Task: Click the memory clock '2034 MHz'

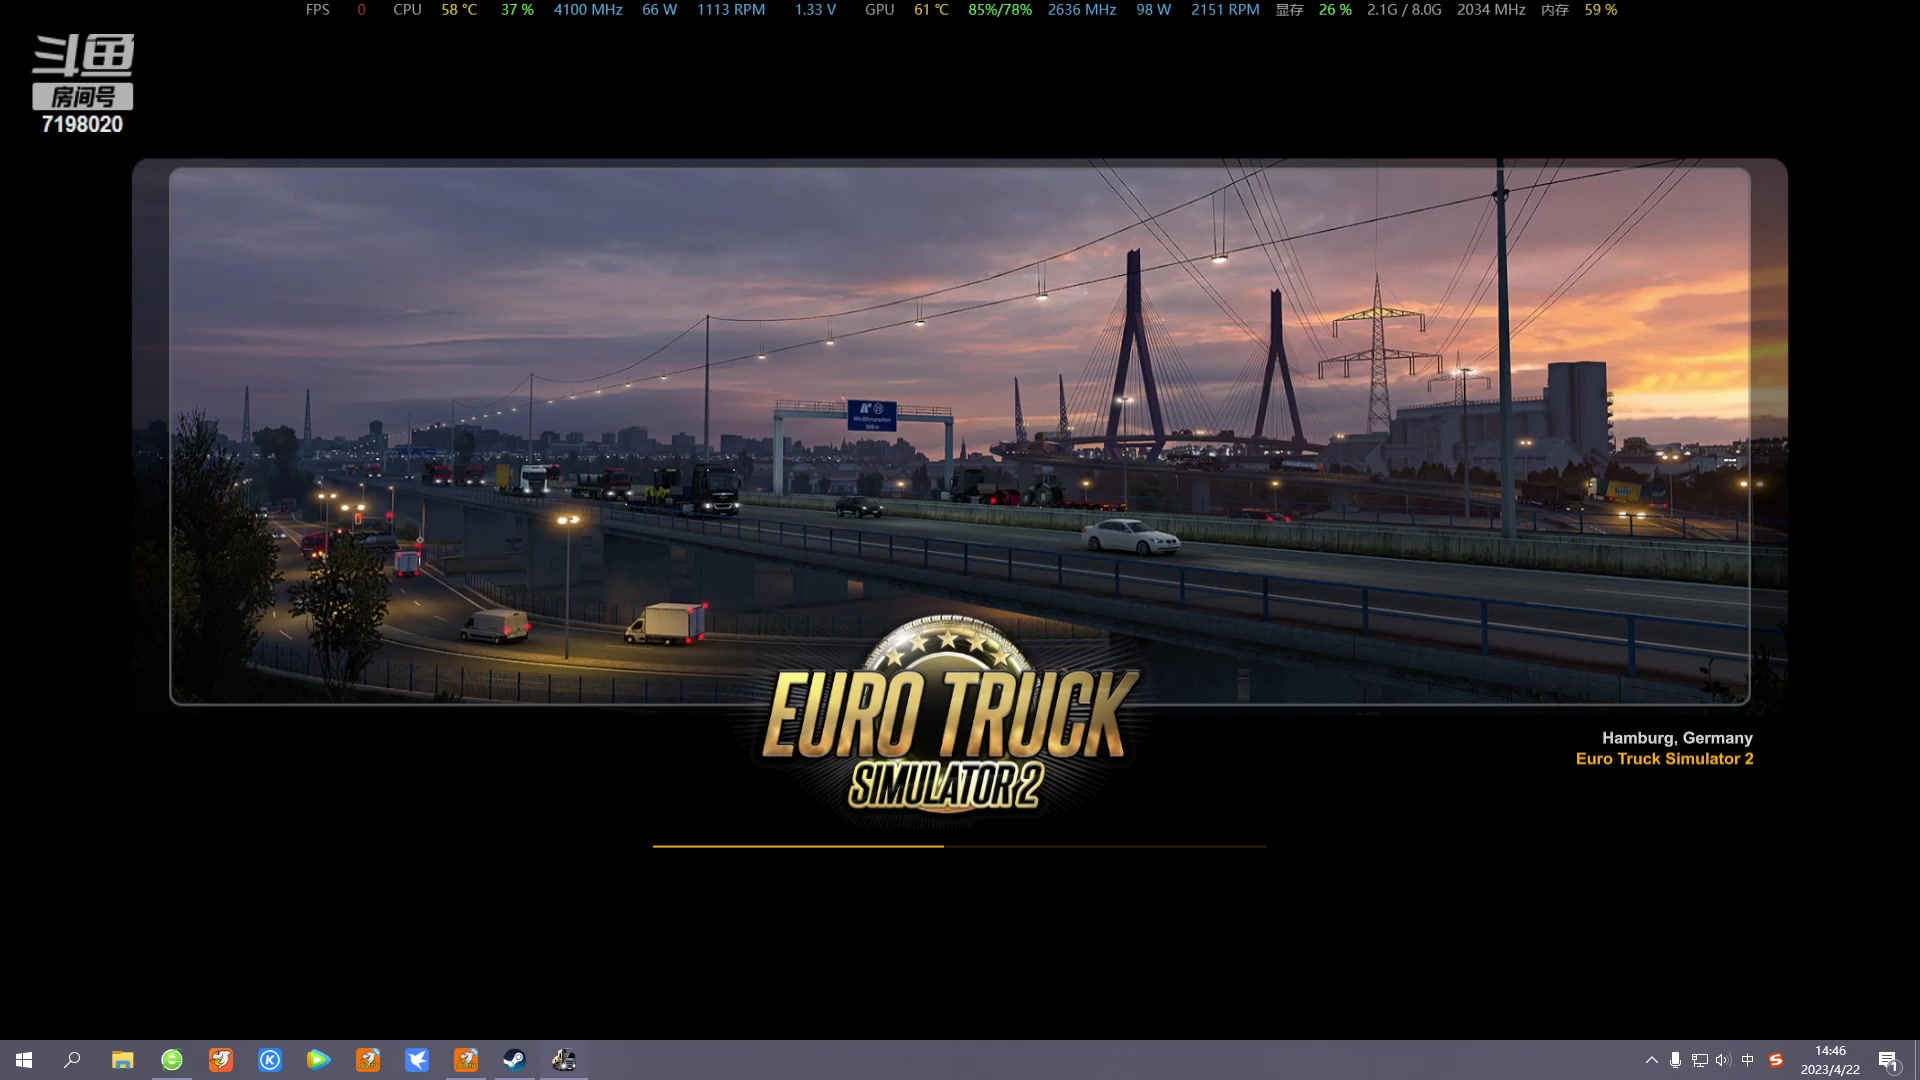Action: click(x=1491, y=9)
